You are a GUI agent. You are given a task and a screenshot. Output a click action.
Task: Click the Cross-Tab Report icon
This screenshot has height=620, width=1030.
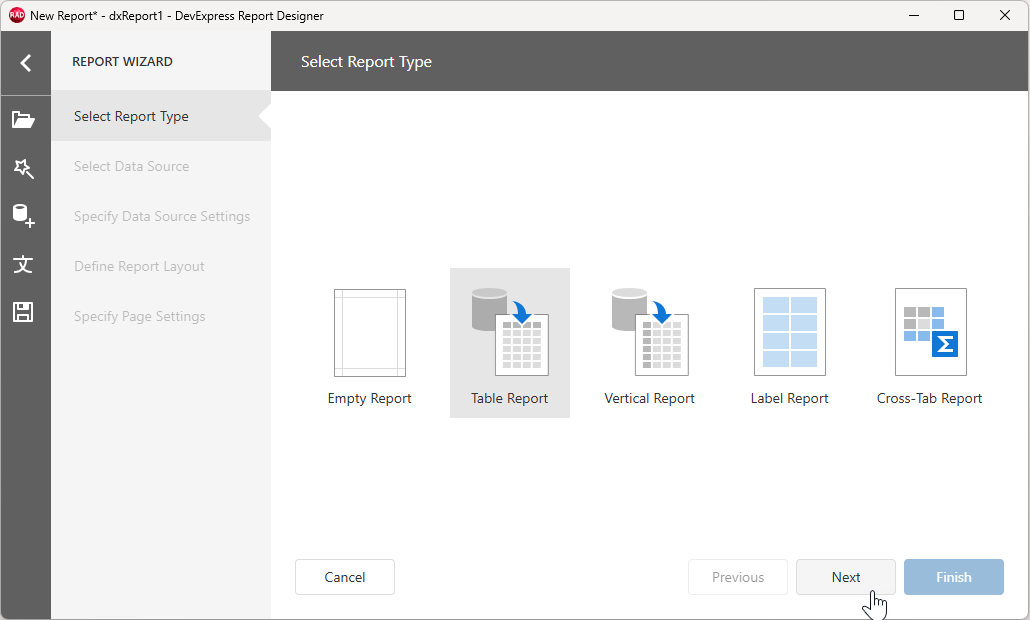pos(930,332)
